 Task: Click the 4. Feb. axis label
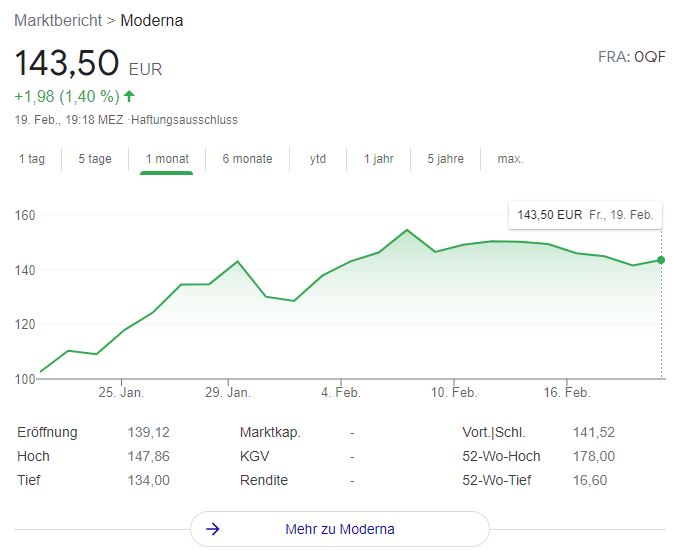click(x=341, y=392)
